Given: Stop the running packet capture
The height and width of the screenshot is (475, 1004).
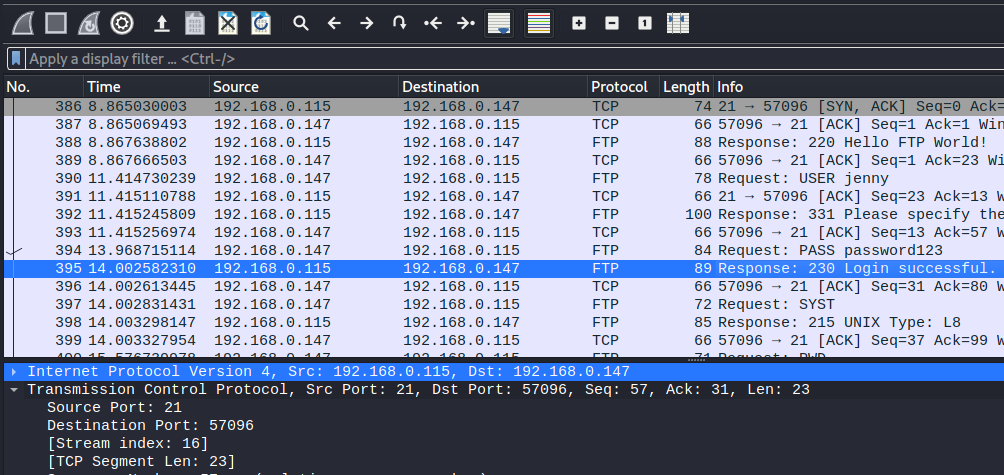Looking at the screenshot, I should point(56,24).
